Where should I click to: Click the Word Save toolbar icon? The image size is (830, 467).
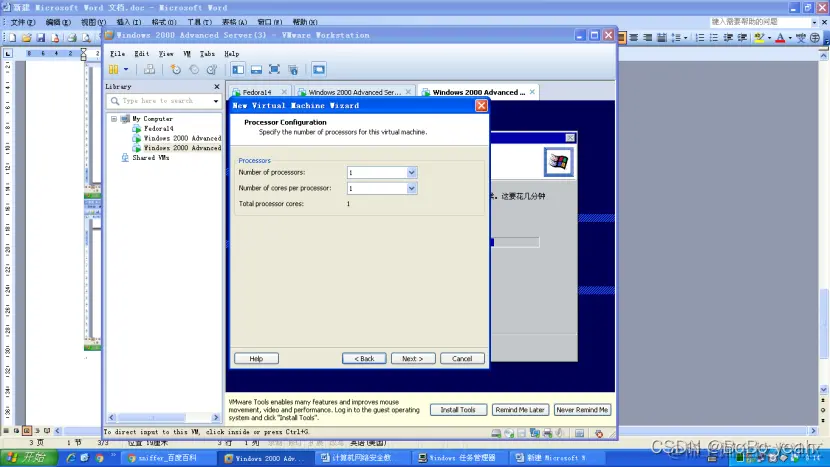tap(41, 38)
